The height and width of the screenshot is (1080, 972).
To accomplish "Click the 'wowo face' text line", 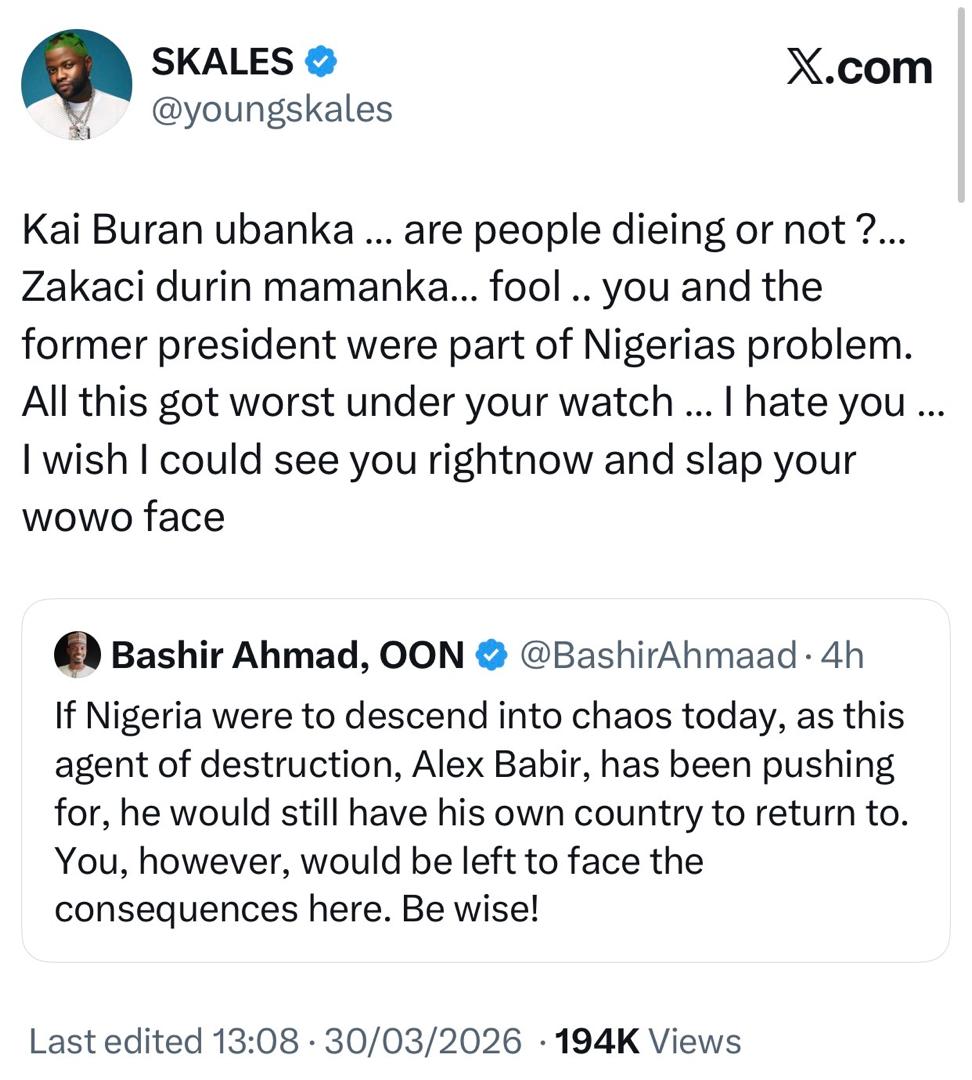I will coord(123,517).
